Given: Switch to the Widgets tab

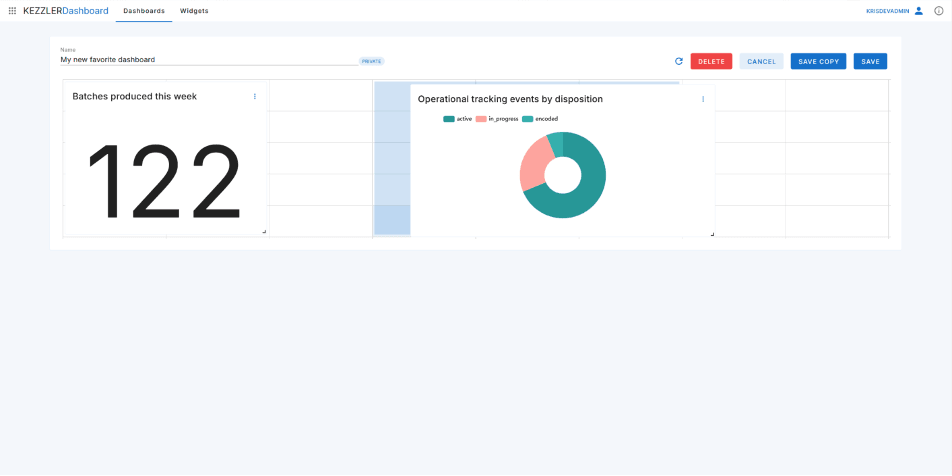Looking at the screenshot, I should [194, 11].
